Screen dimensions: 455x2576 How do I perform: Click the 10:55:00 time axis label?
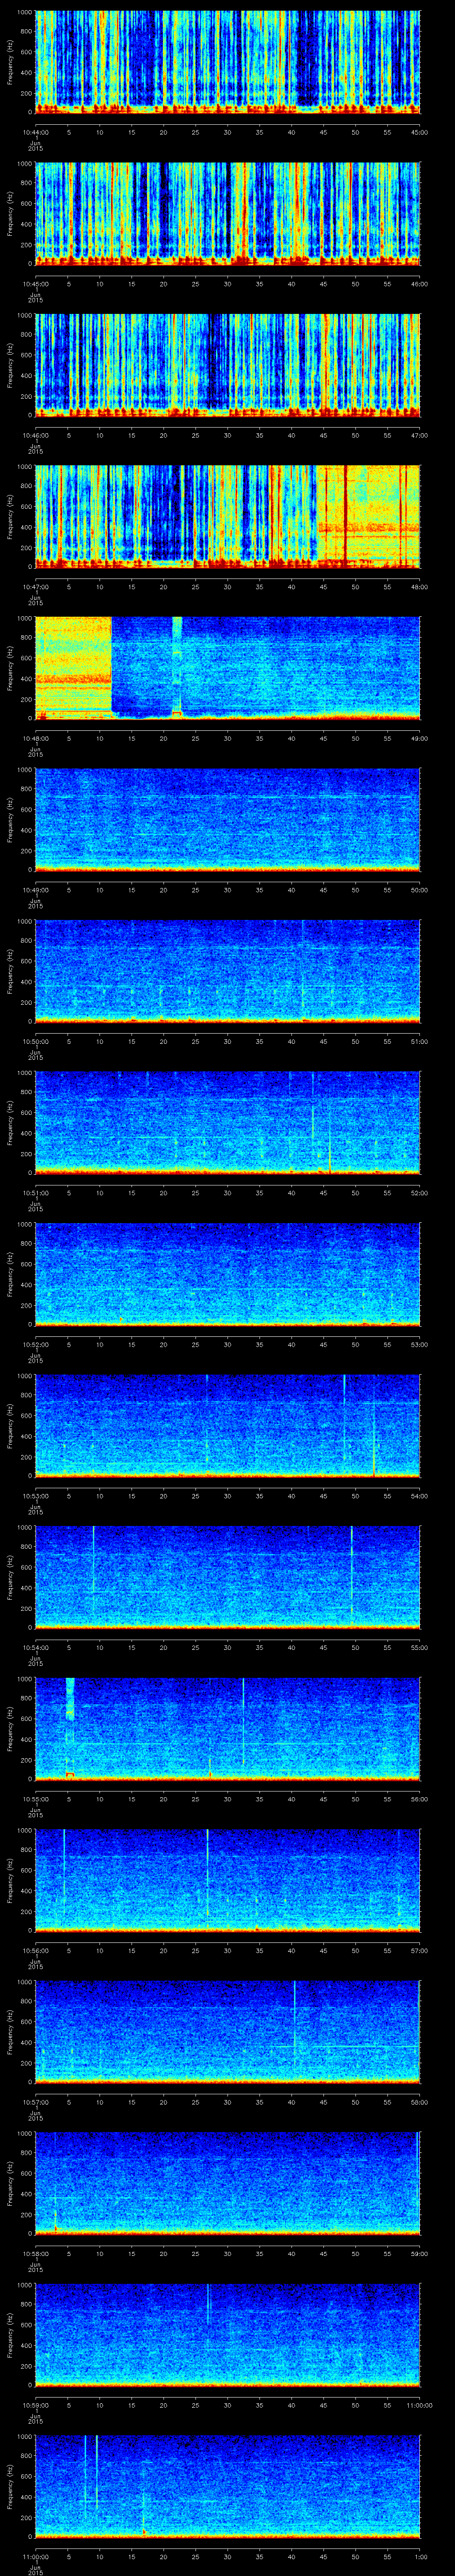(35, 1799)
